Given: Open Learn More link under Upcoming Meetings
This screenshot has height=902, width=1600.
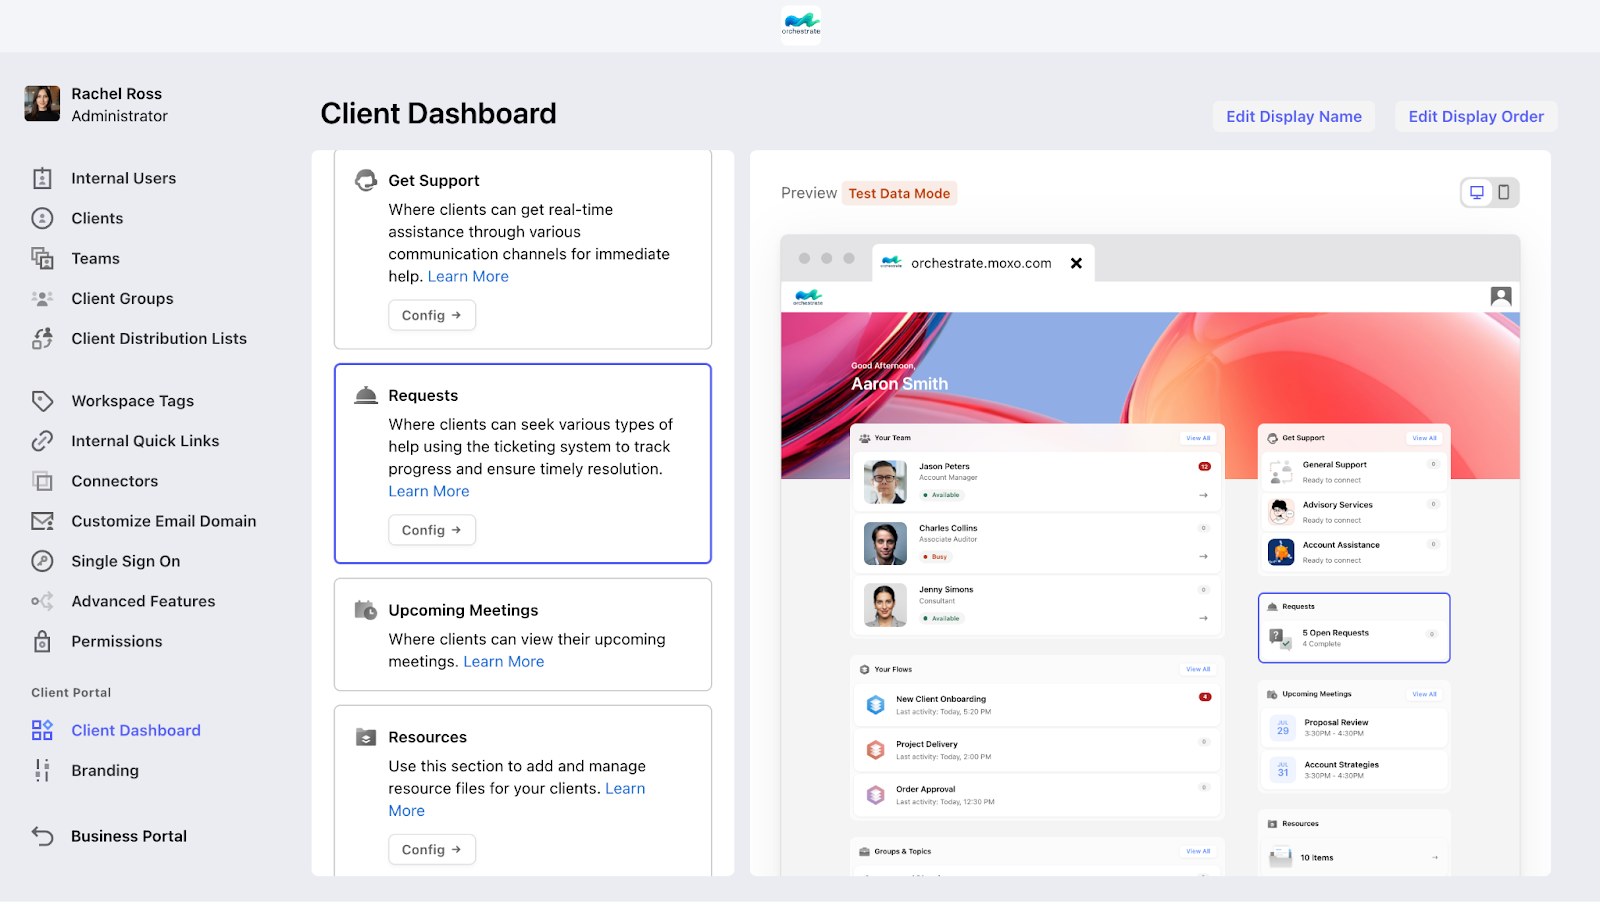Looking at the screenshot, I should pos(504,661).
